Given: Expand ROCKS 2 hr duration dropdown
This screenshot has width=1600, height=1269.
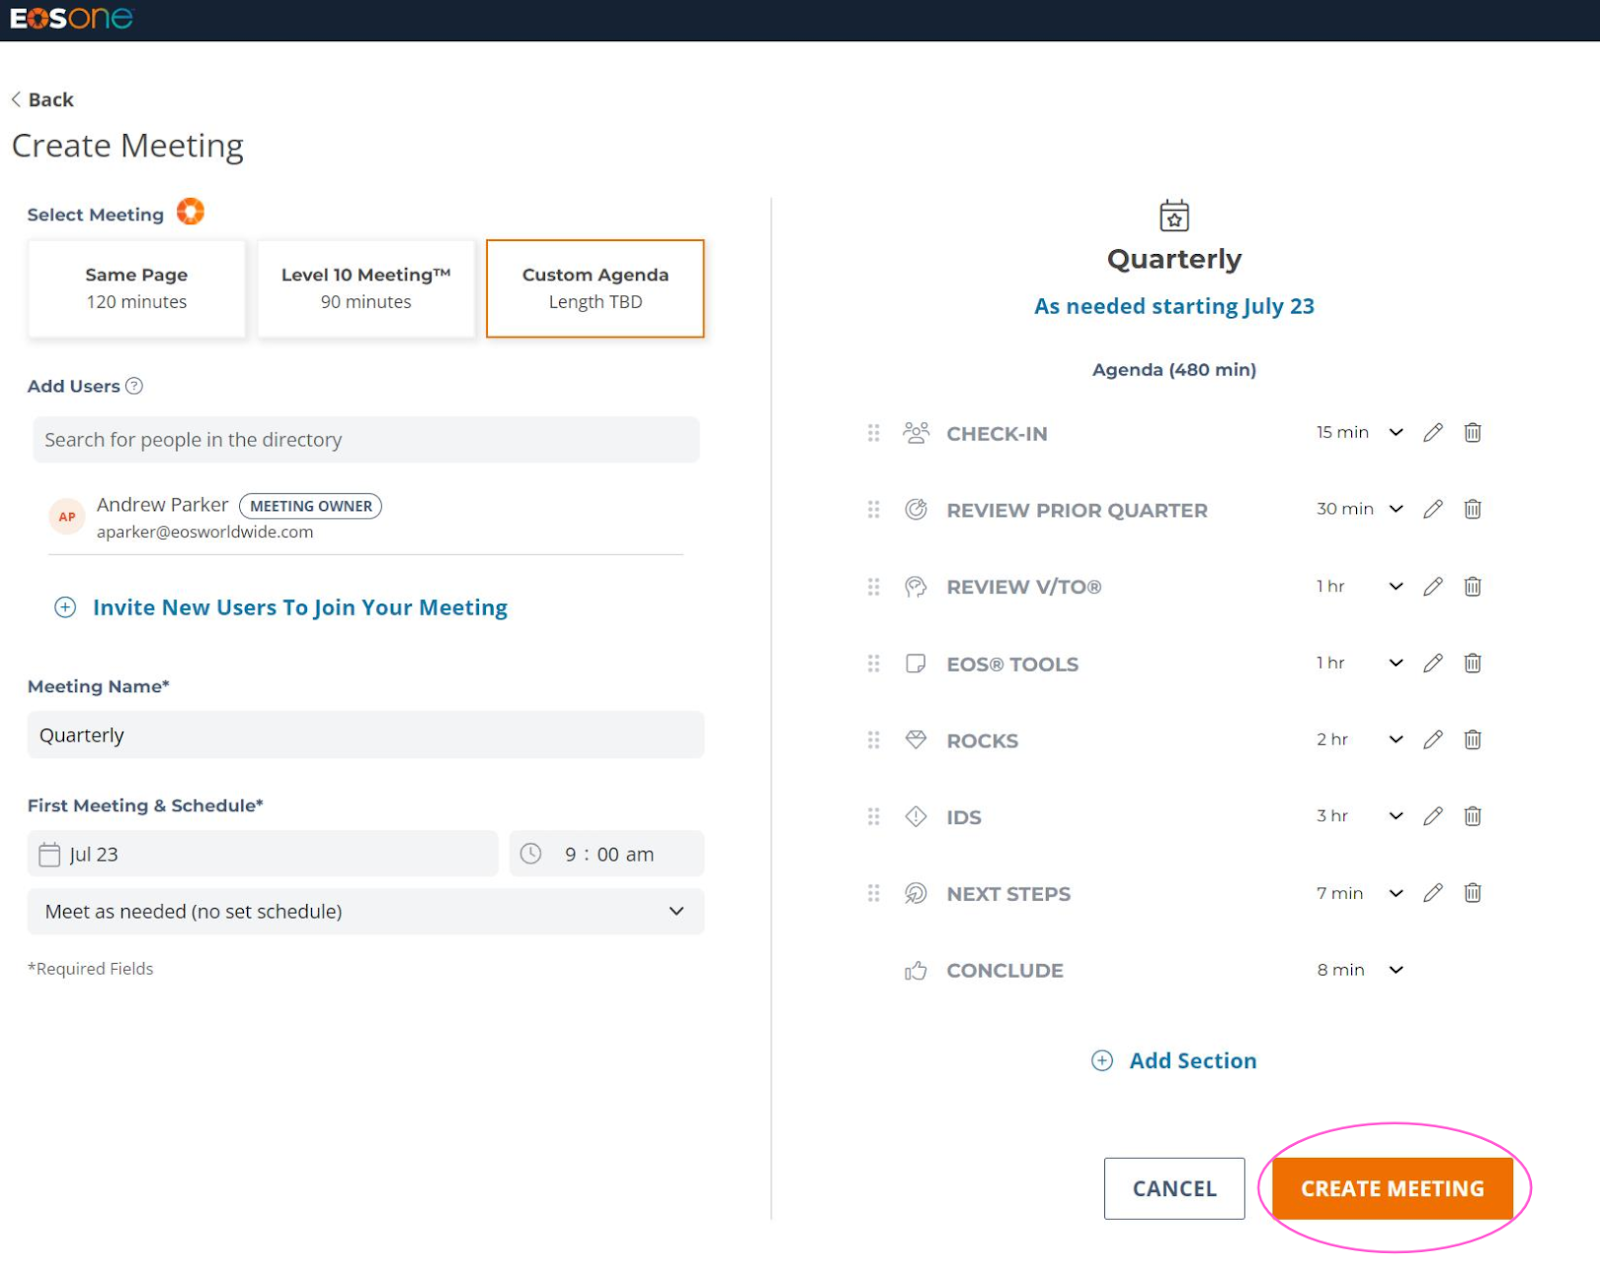Looking at the screenshot, I should (1396, 740).
